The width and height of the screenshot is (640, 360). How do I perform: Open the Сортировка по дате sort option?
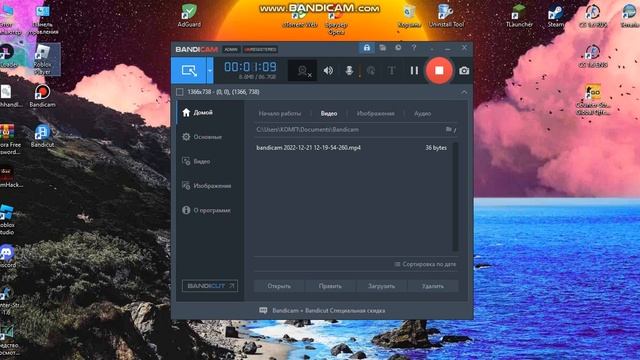[425, 264]
